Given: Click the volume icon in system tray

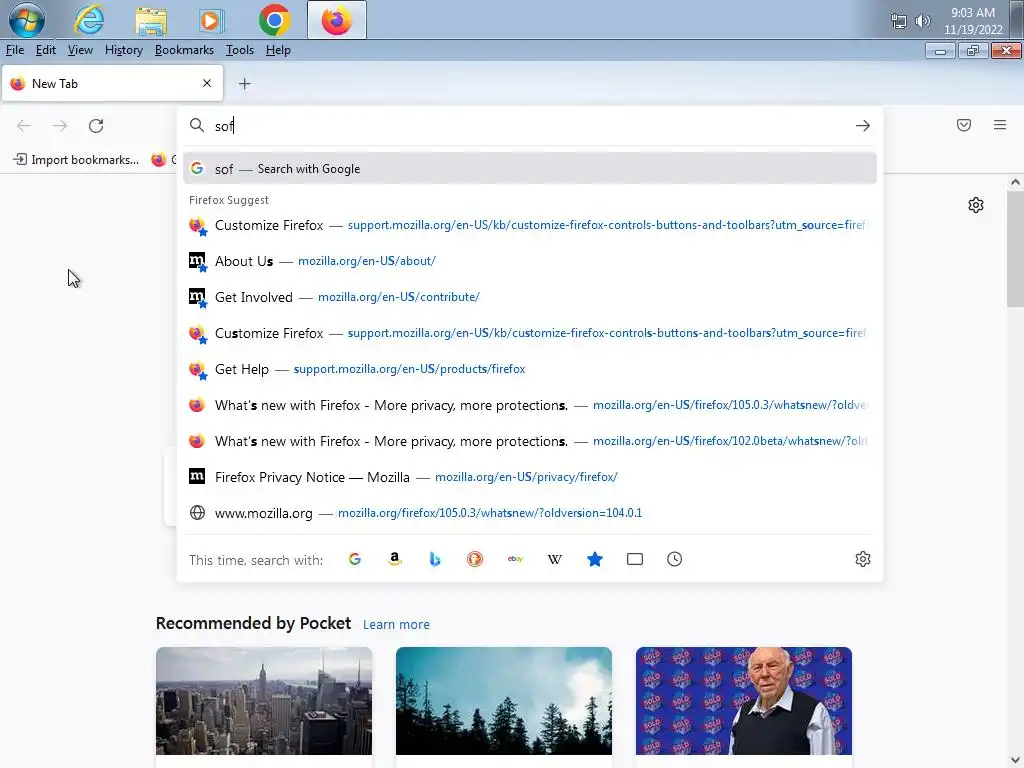Looking at the screenshot, I should (x=923, y=21).
